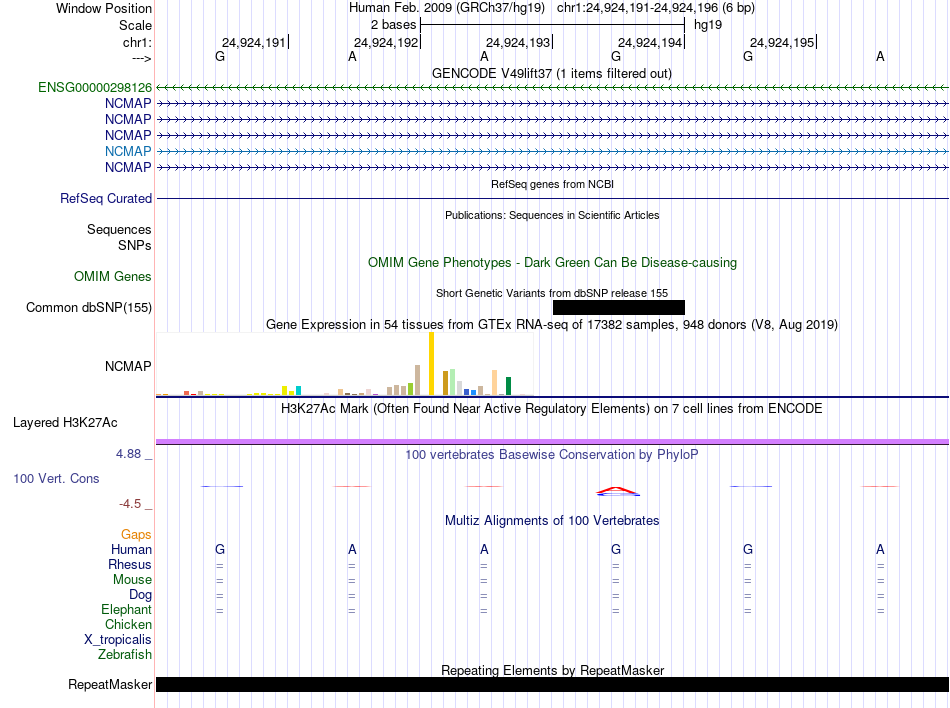The width and height of the screenshot is (950, 708).
Task: Open Repeating Elements by RepeatMasker title
Action: [552, 670]
